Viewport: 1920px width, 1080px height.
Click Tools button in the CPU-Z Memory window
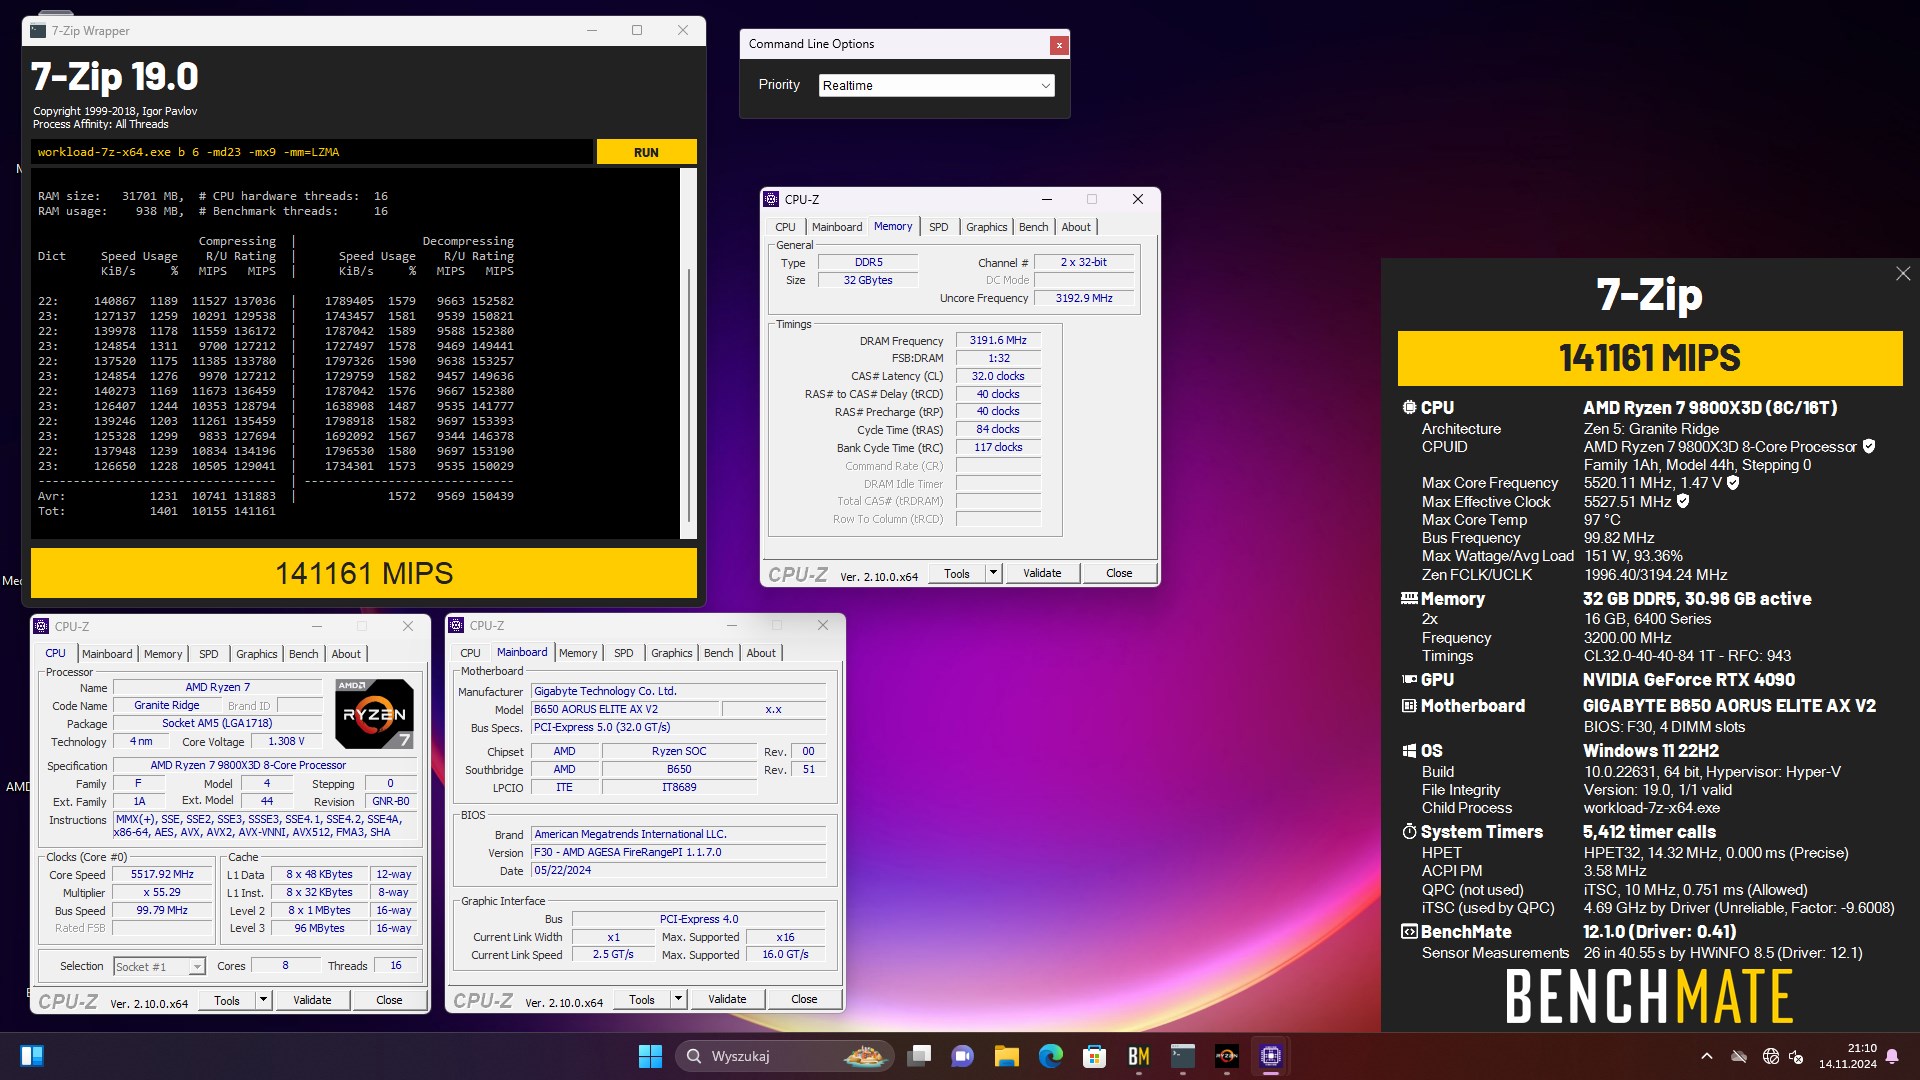957,573
